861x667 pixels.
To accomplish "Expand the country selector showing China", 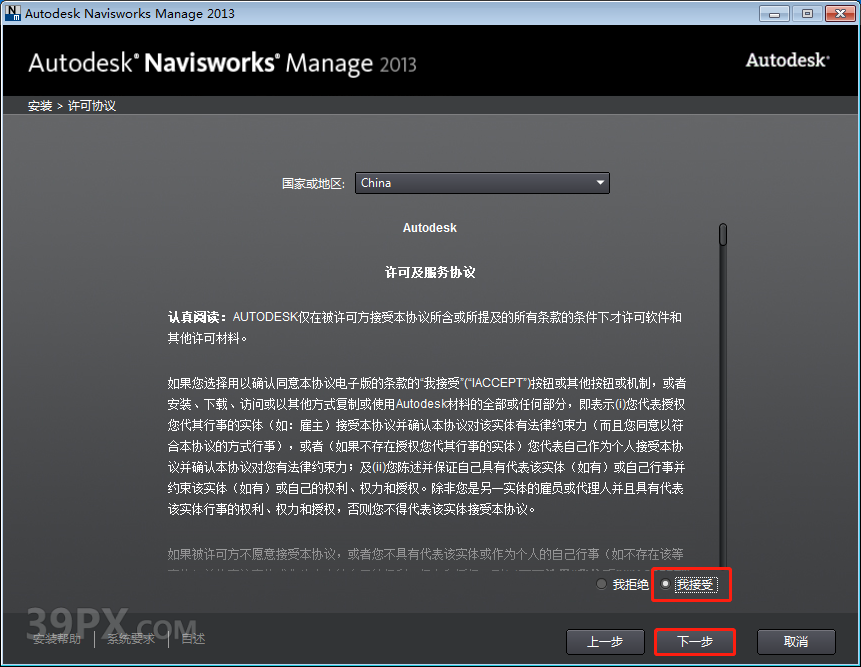I will pos(482,183).
